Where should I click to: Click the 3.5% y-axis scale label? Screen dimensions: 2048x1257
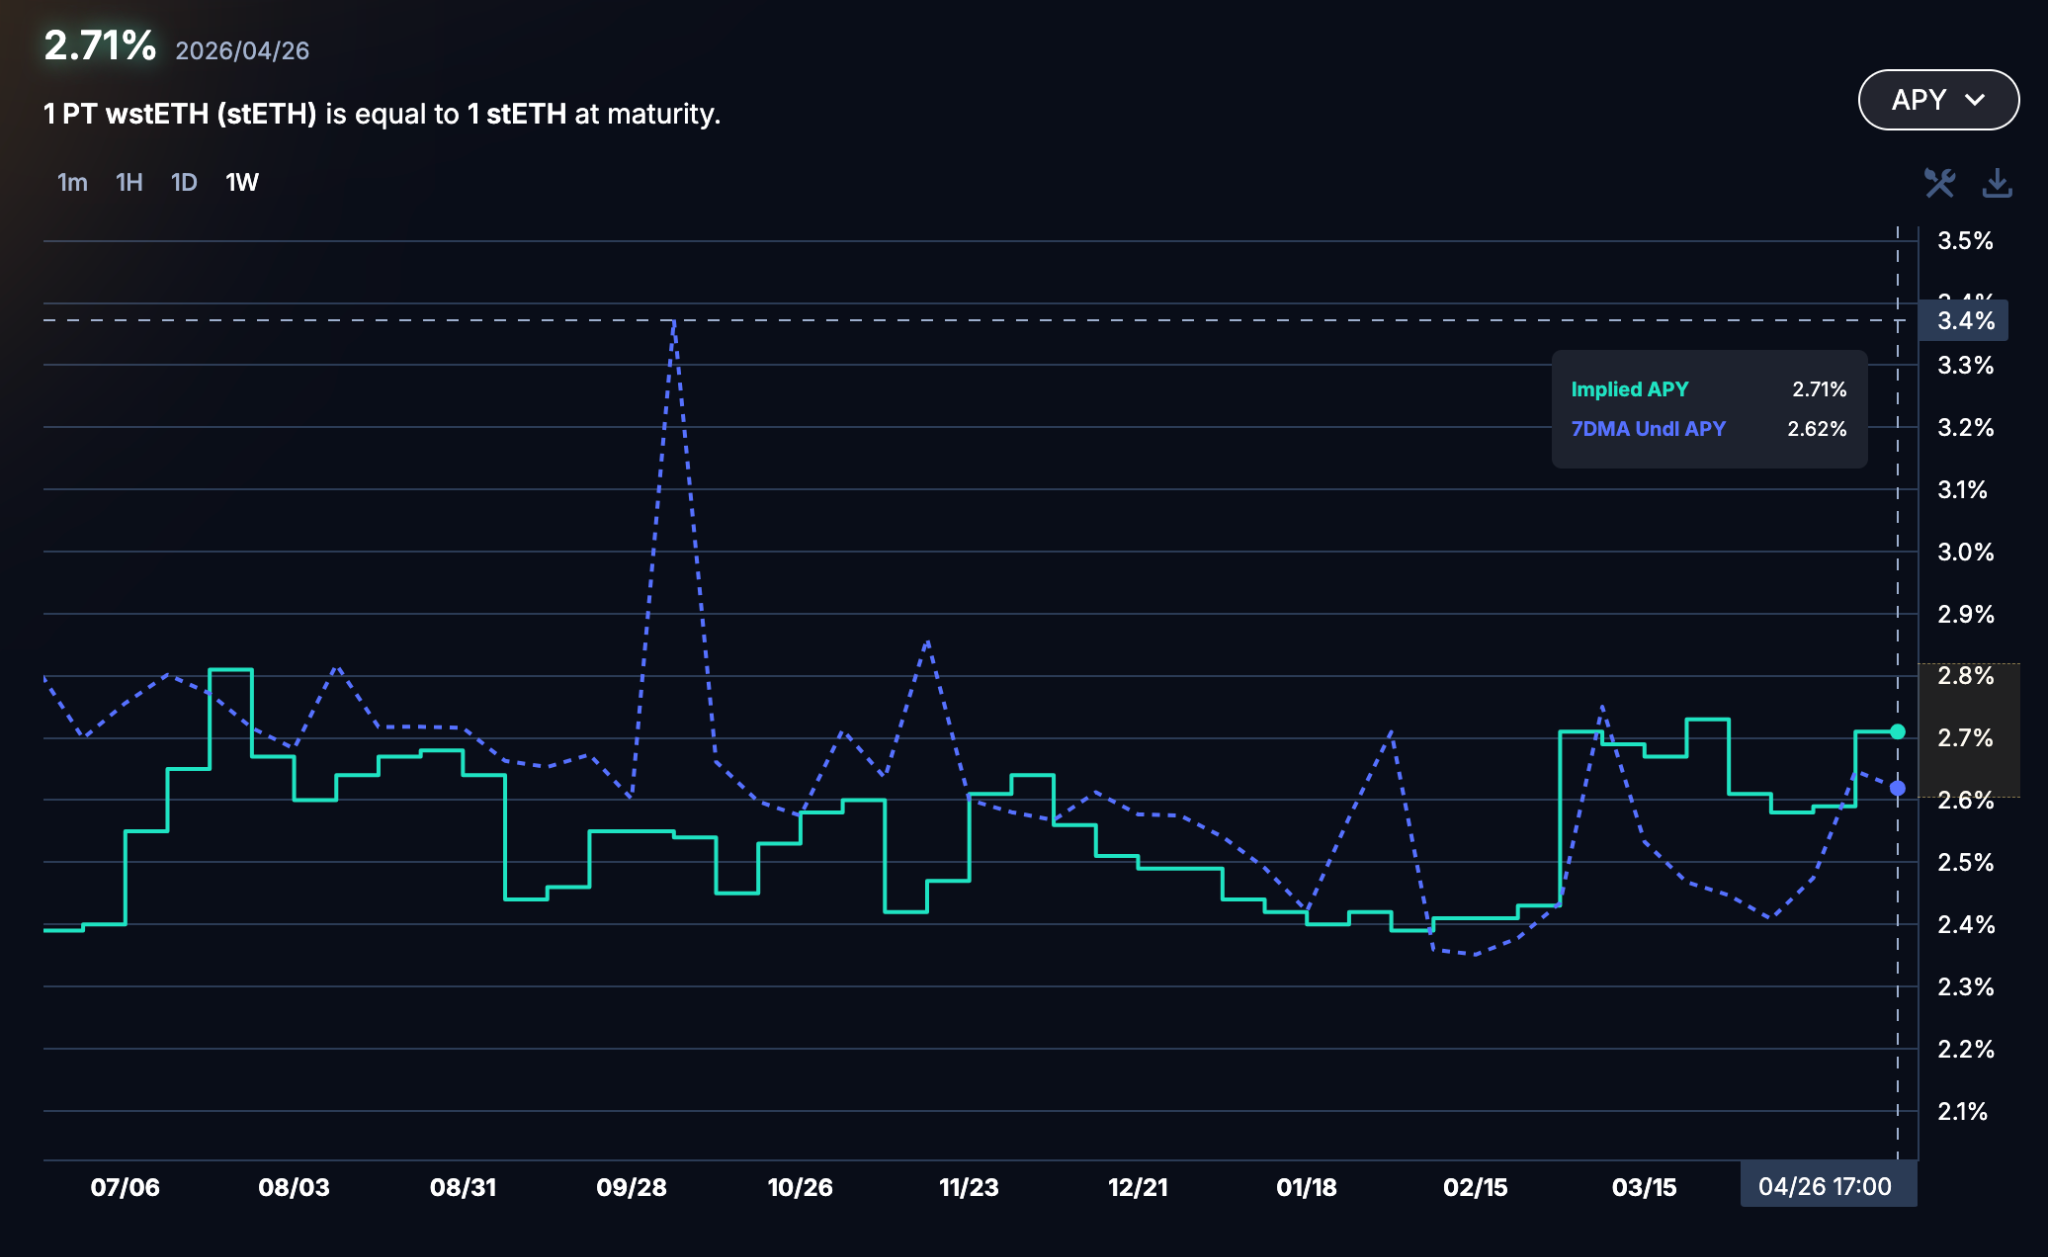1965,241
